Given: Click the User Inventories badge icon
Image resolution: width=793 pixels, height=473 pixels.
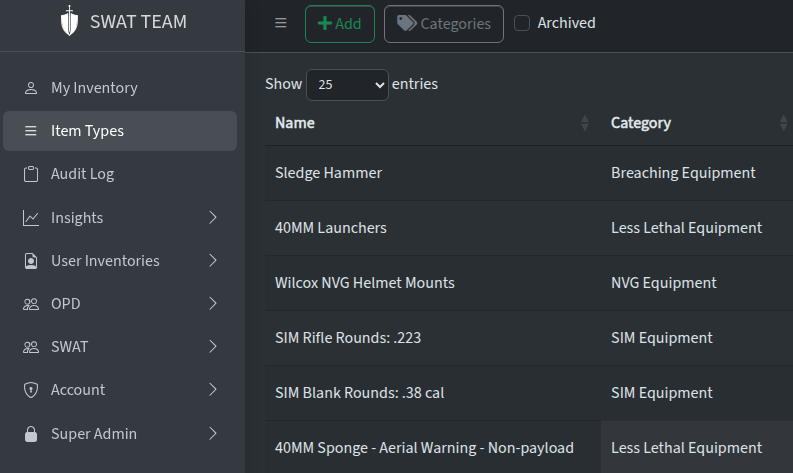Looking at the screenshot, I should 31,261.
